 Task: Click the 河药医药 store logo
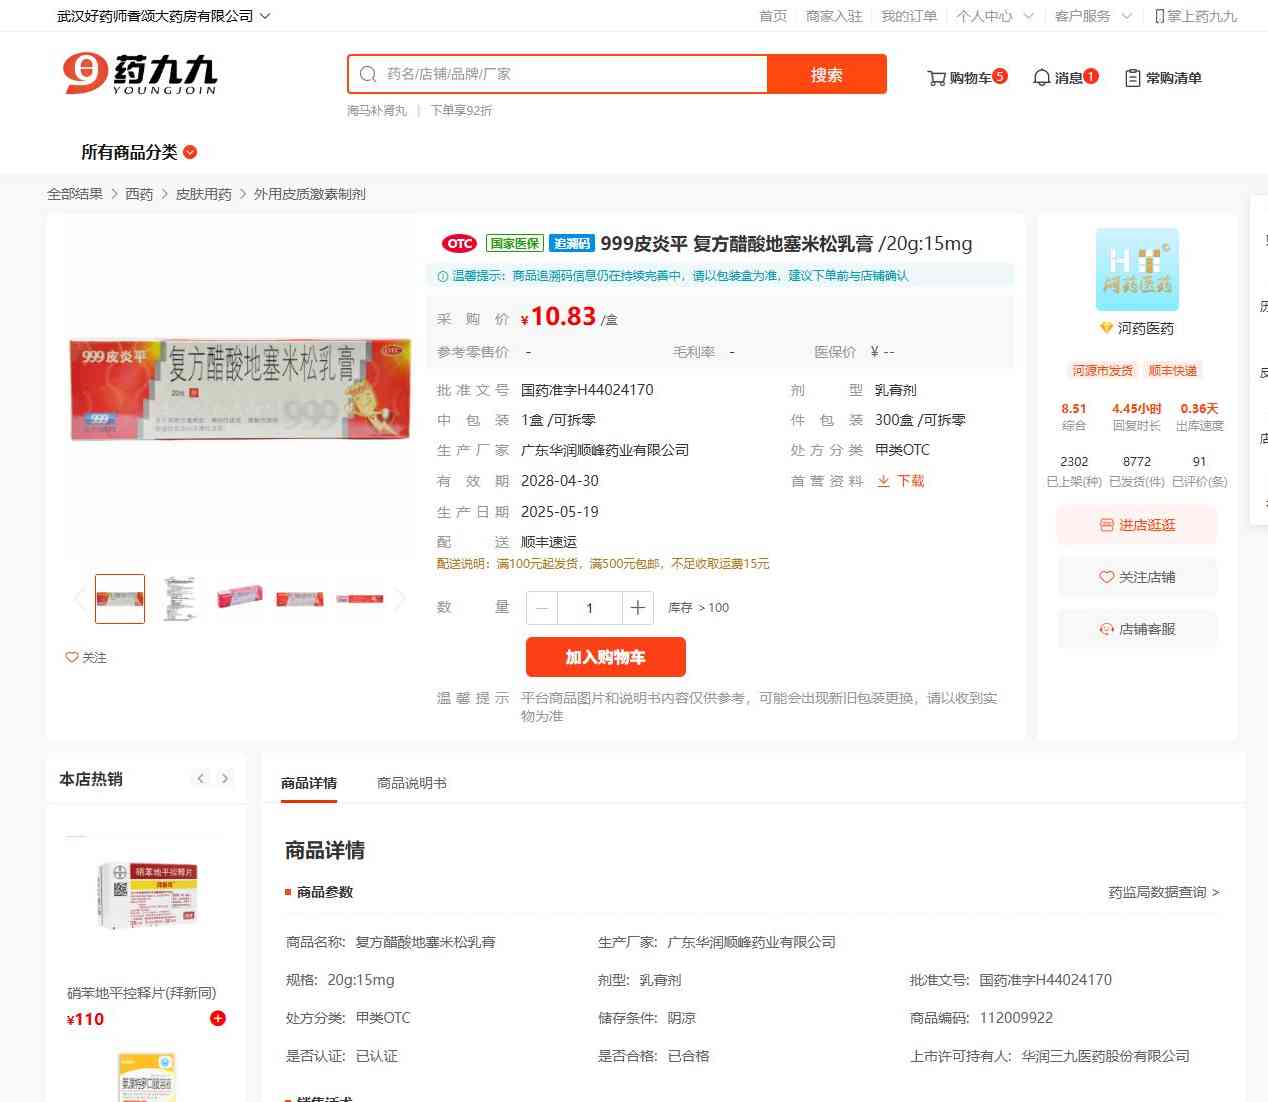[1137, 270]
